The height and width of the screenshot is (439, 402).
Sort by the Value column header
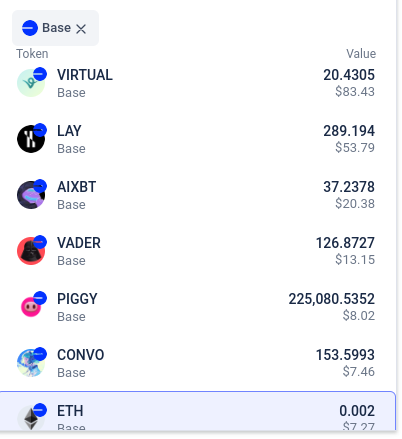(361, 54)
